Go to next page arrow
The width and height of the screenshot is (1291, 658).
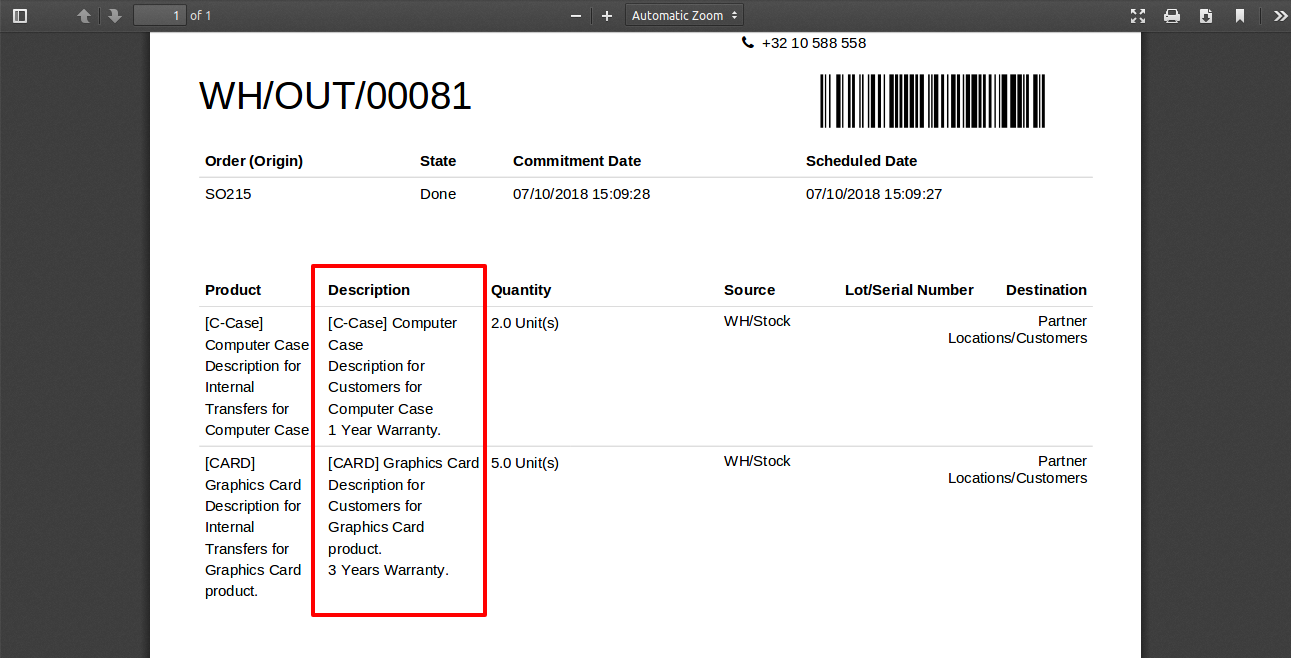(x=115, y=16)
